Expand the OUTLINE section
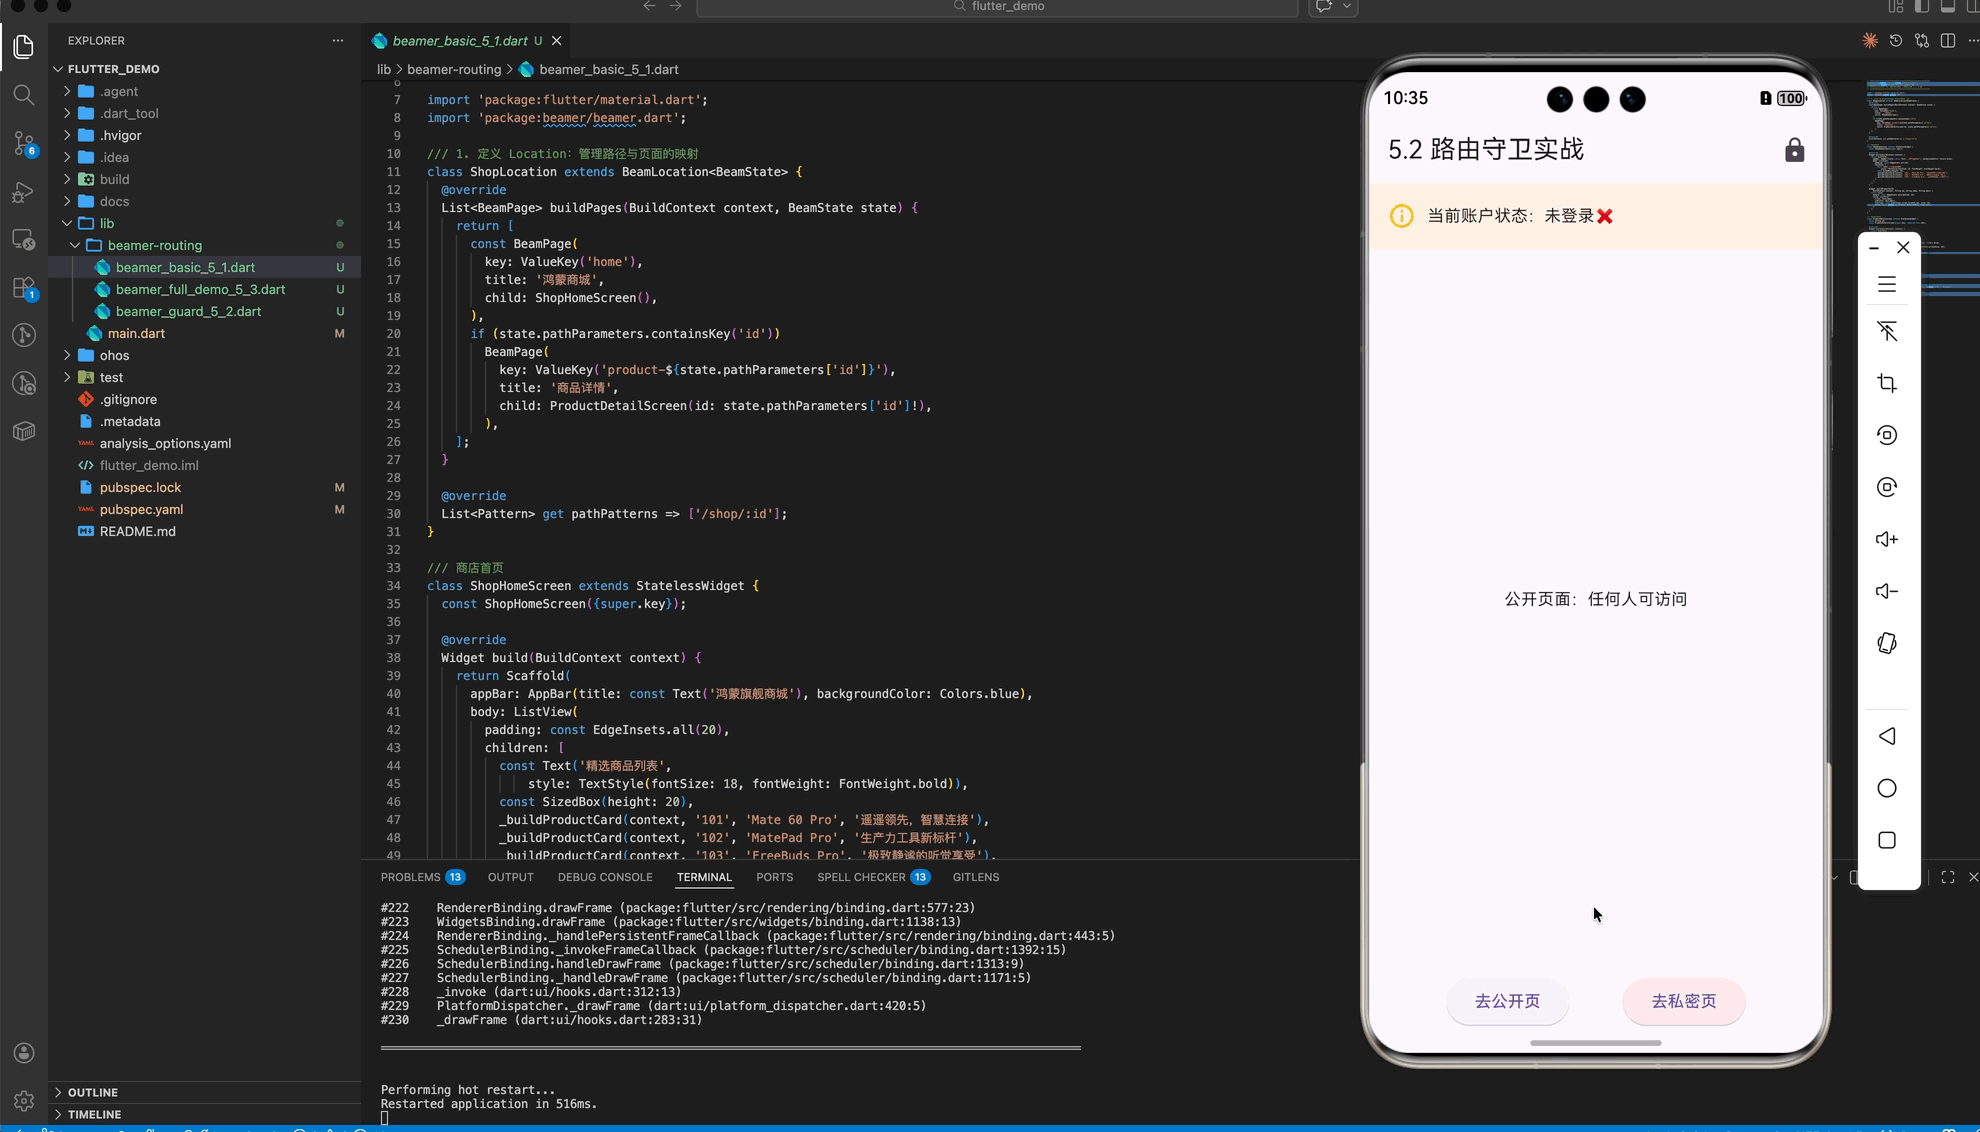 point(93,1092)
